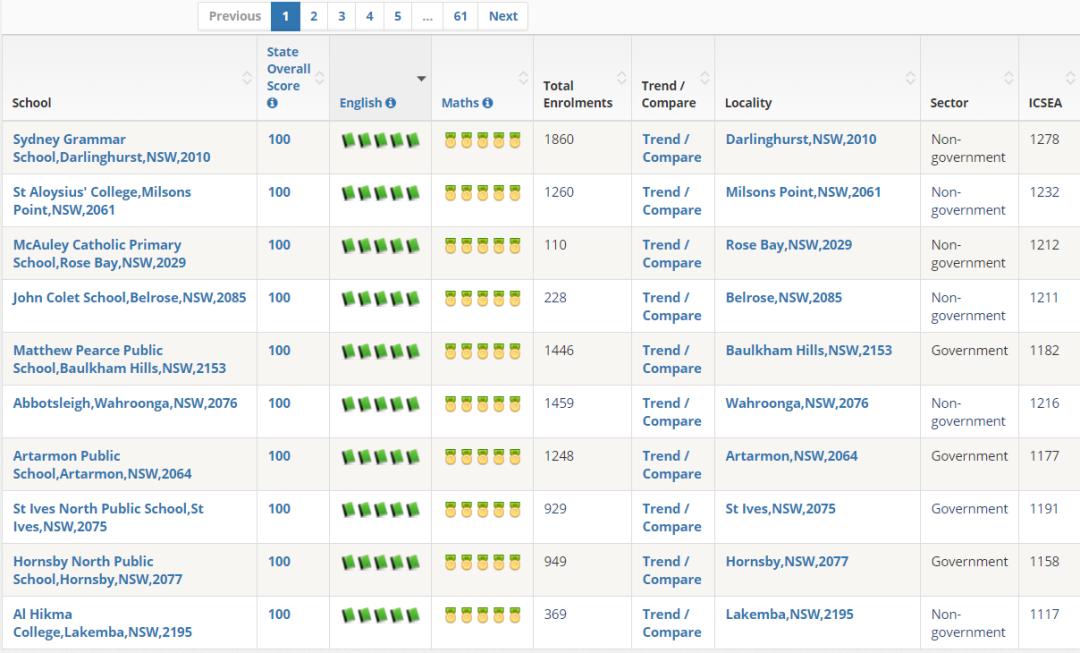The image size is (1080, 653).
Task: Click the Maths column info icon
Action: coord(488,103)
